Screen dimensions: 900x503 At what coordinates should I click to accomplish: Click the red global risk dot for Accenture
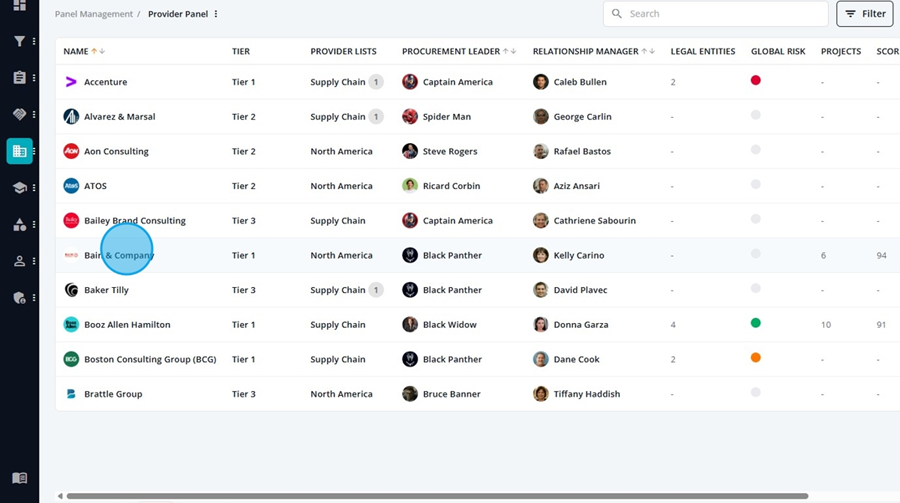coord(755,80)
